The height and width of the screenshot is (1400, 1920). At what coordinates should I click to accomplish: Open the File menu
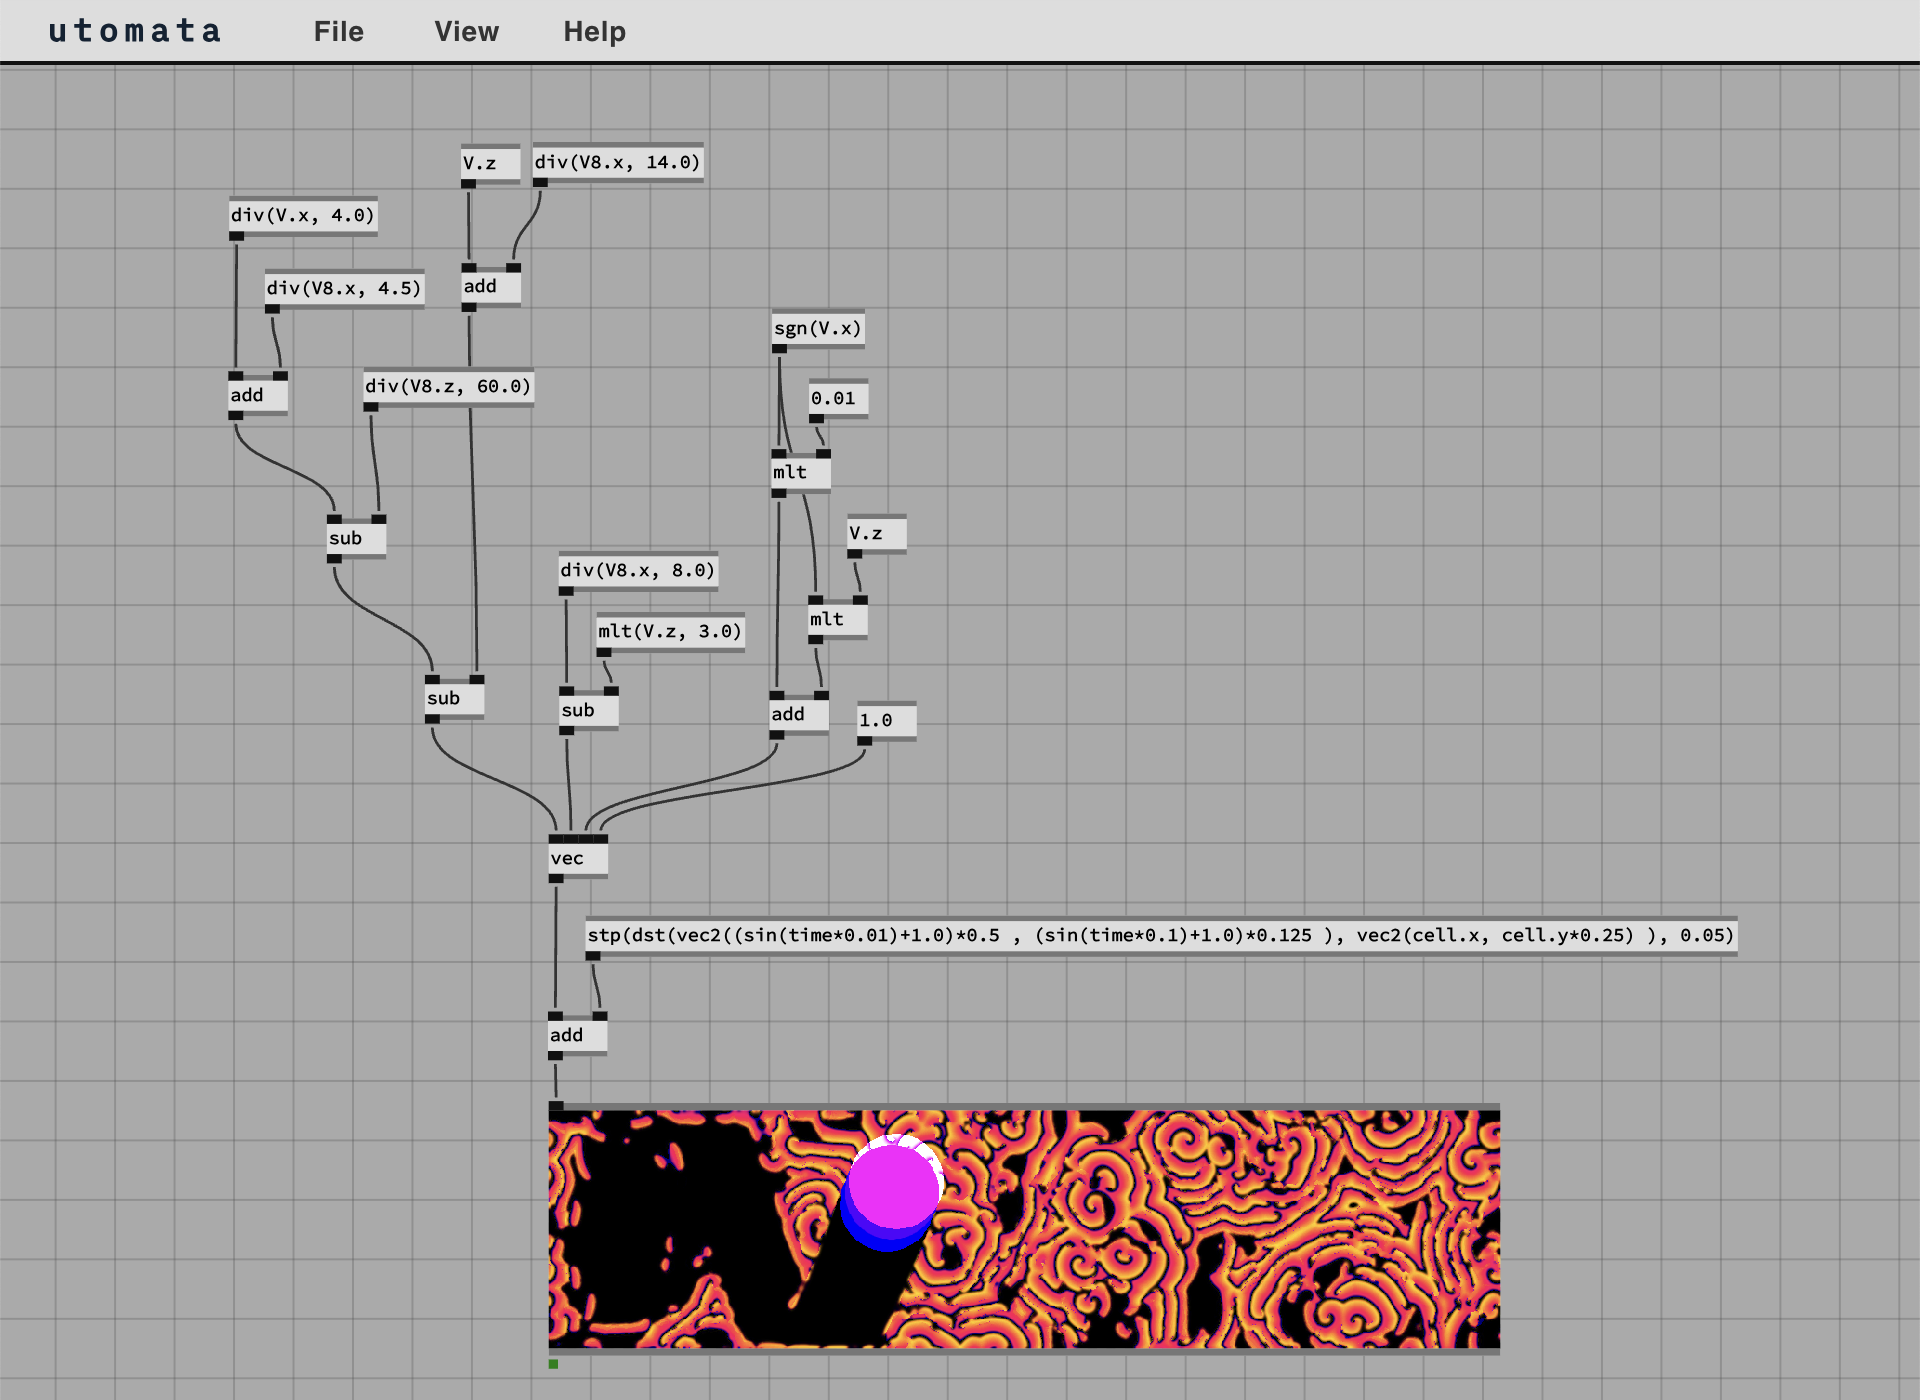tap(338, 32)
